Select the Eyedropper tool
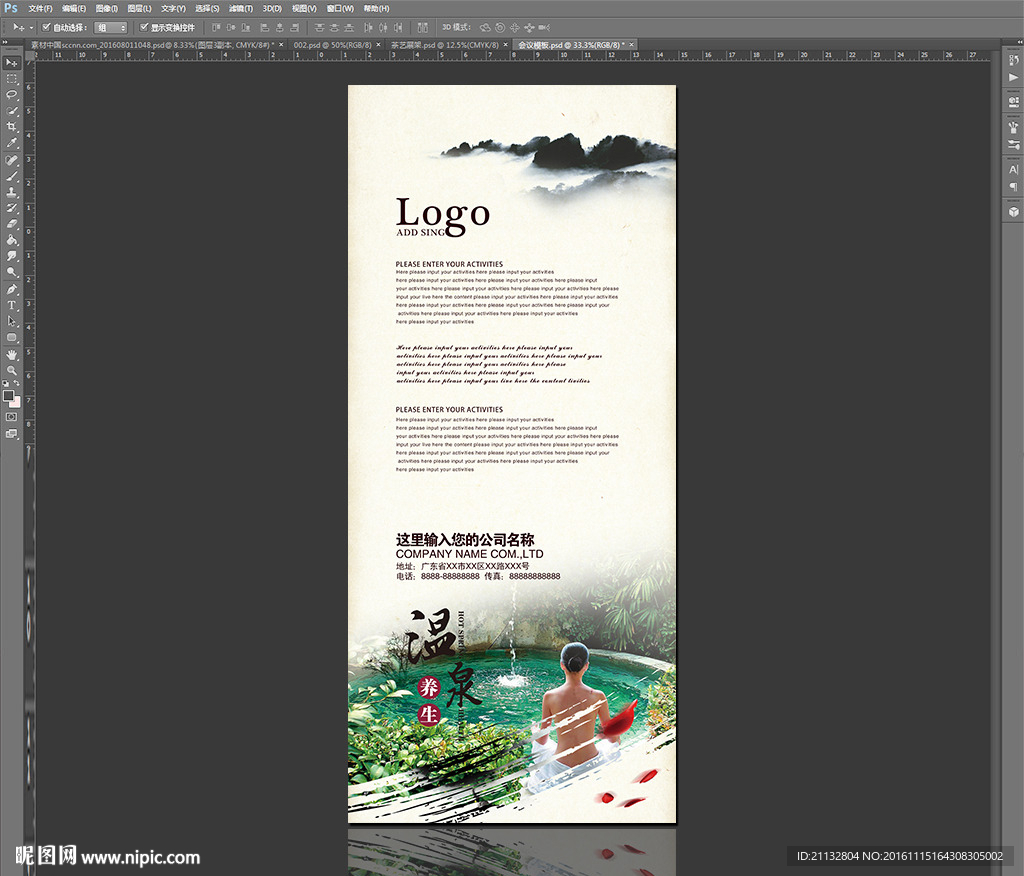The height and width of the screenshot is (876, 1024). 12,143
